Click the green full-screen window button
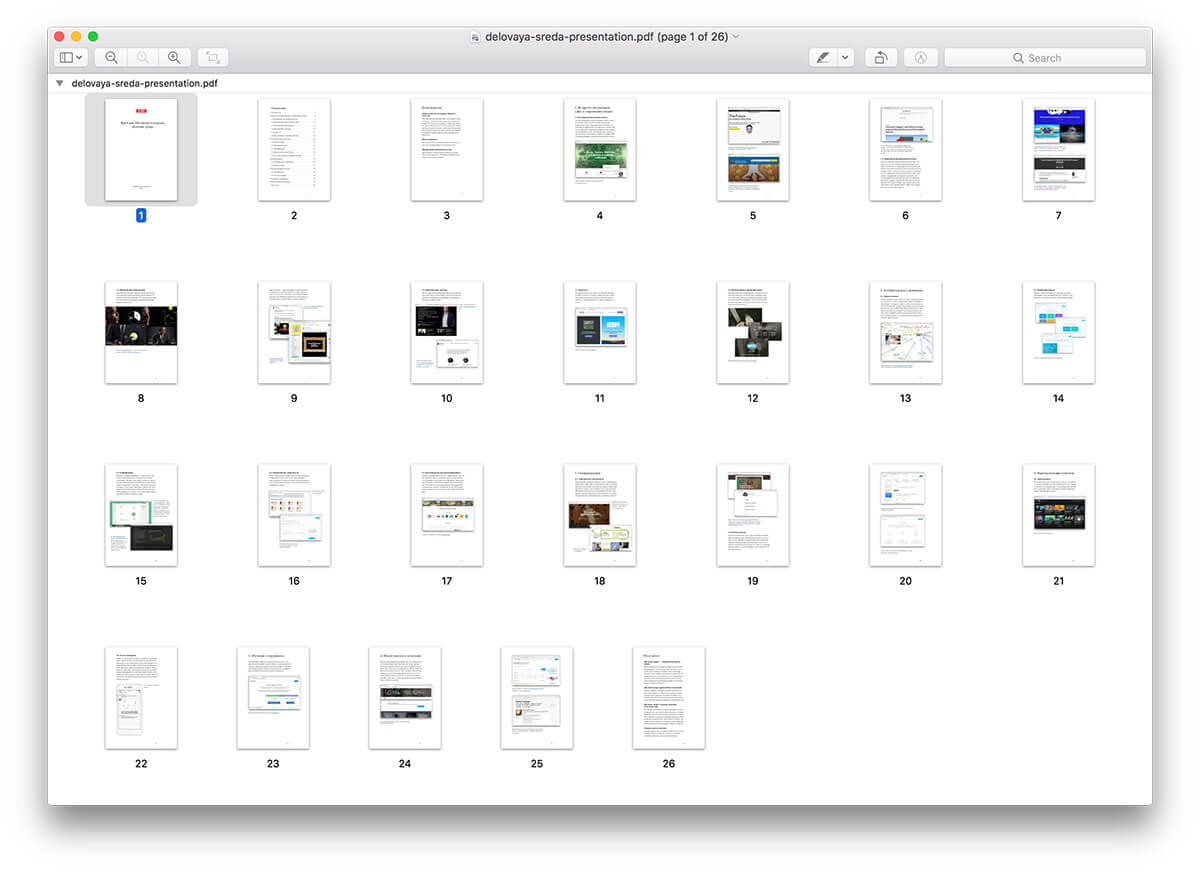 pos(93,36)
